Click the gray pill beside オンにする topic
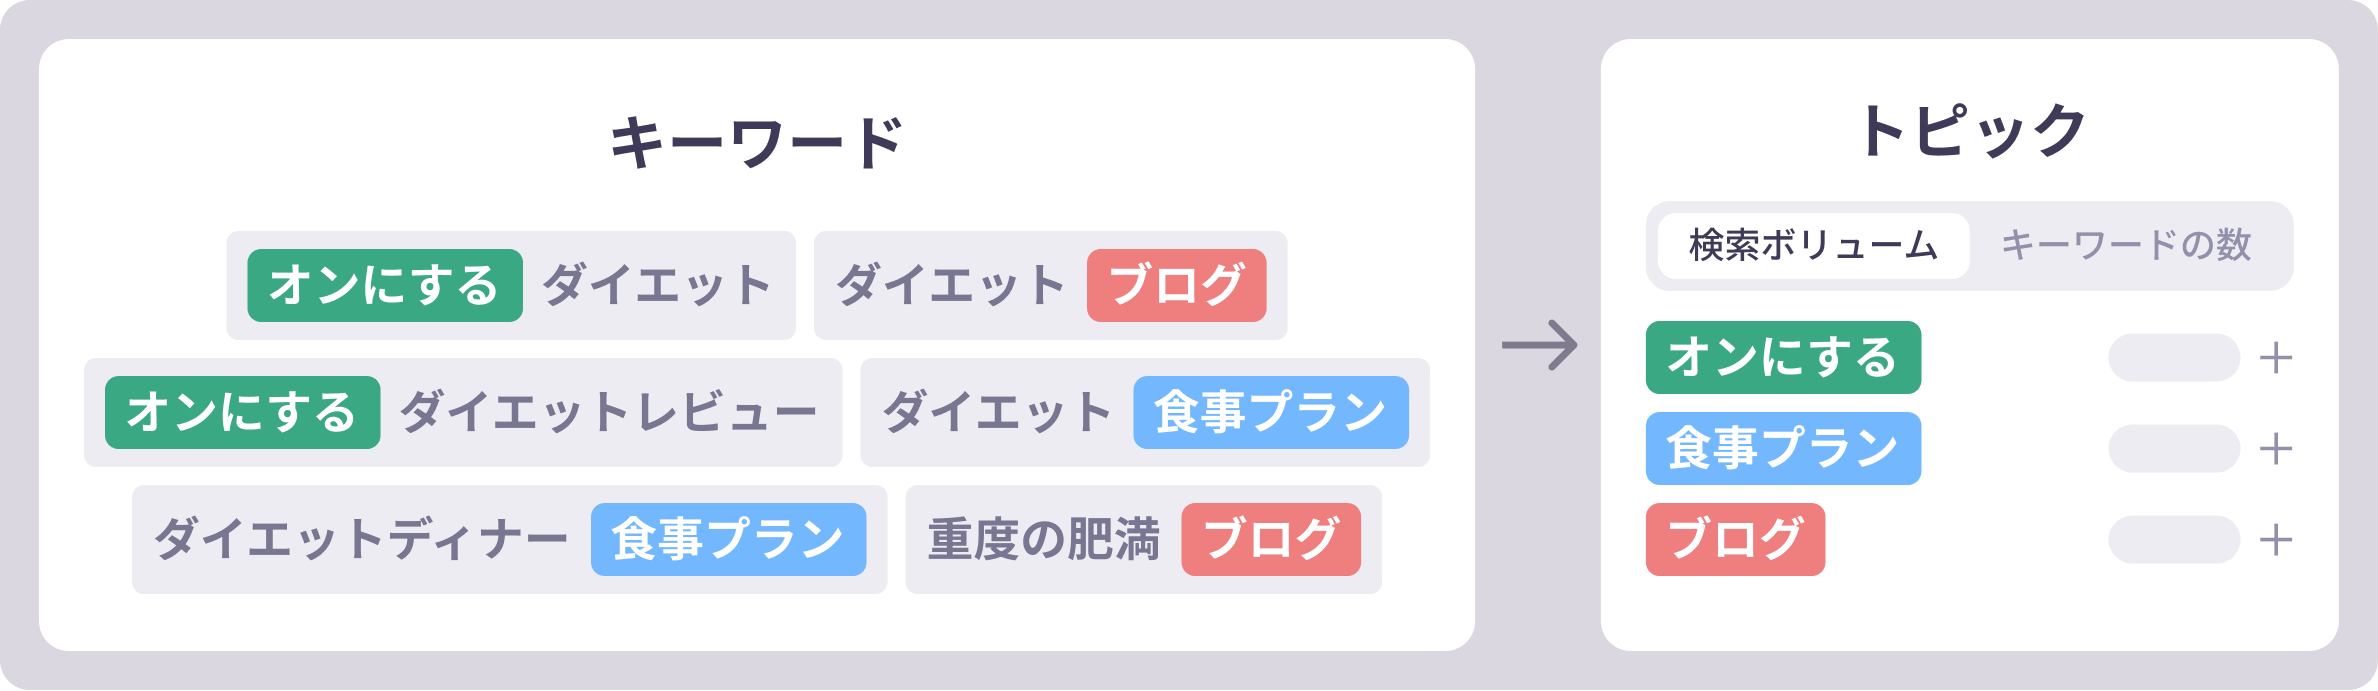 [2174, 358]
